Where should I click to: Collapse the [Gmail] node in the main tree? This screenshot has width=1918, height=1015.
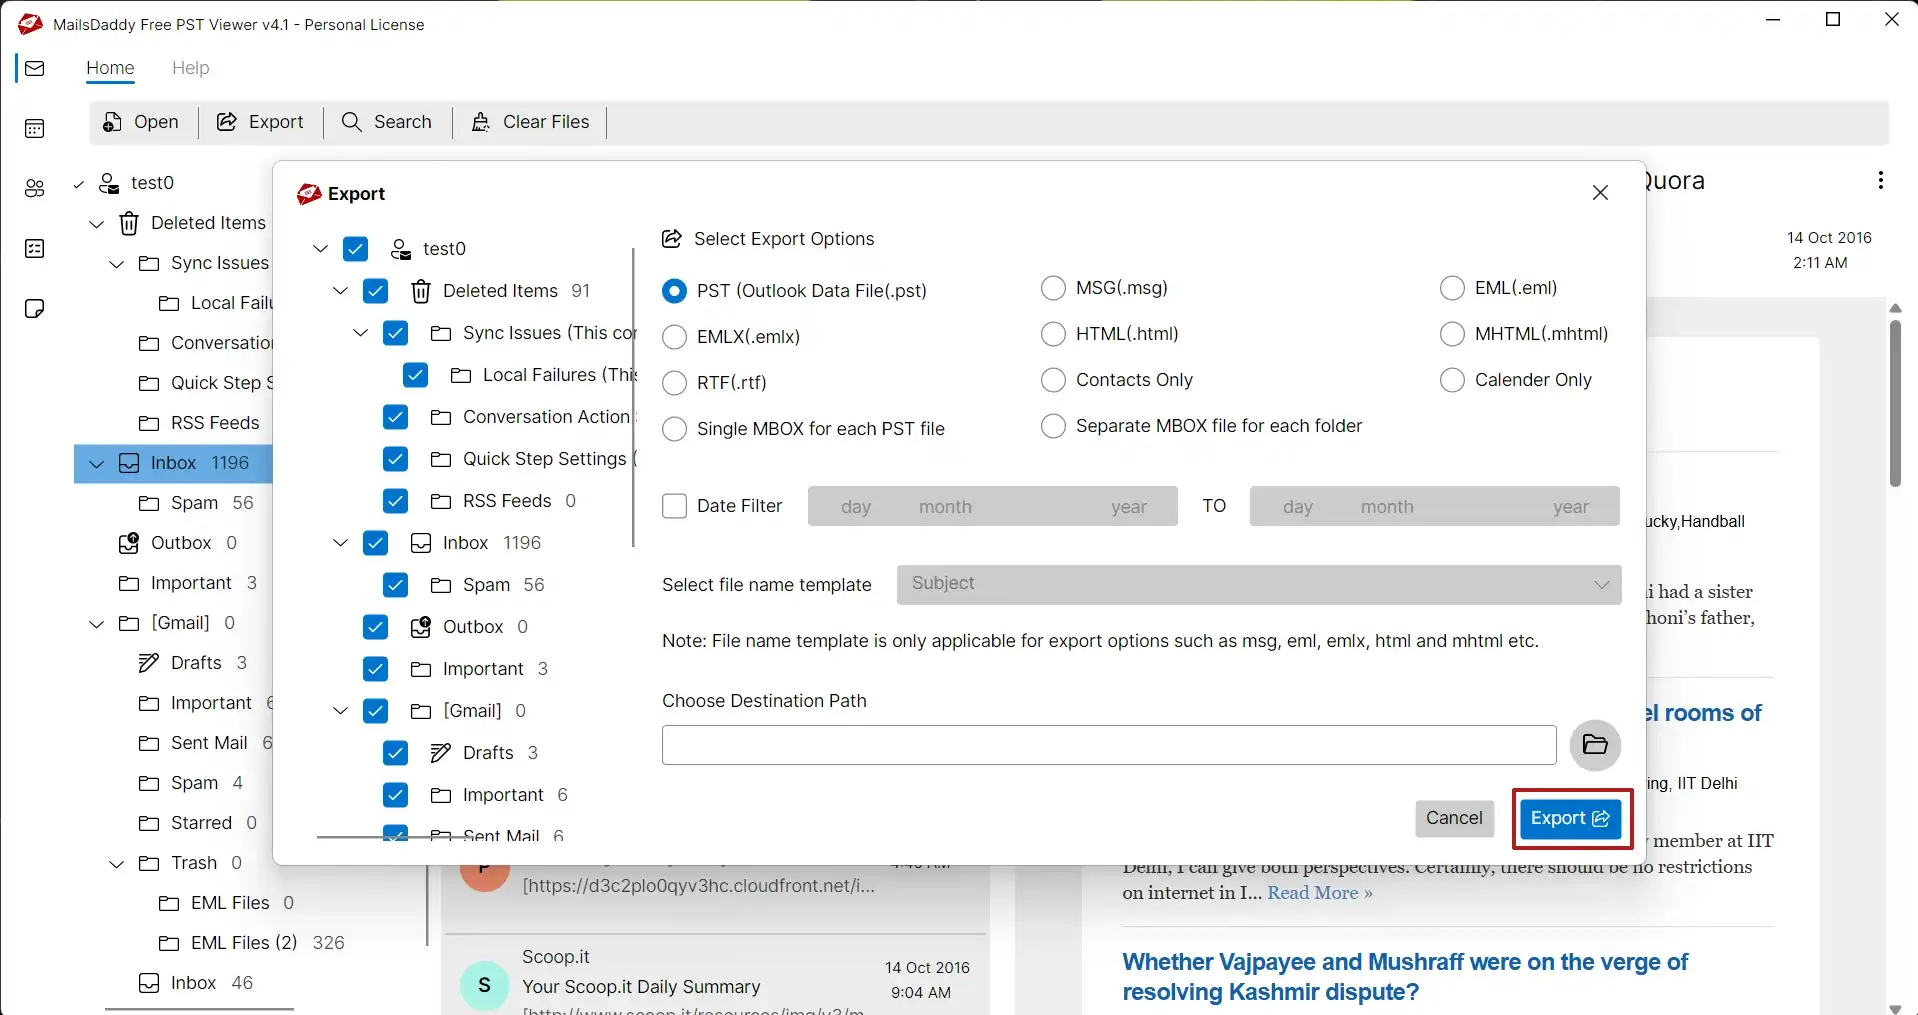[97, 623]
